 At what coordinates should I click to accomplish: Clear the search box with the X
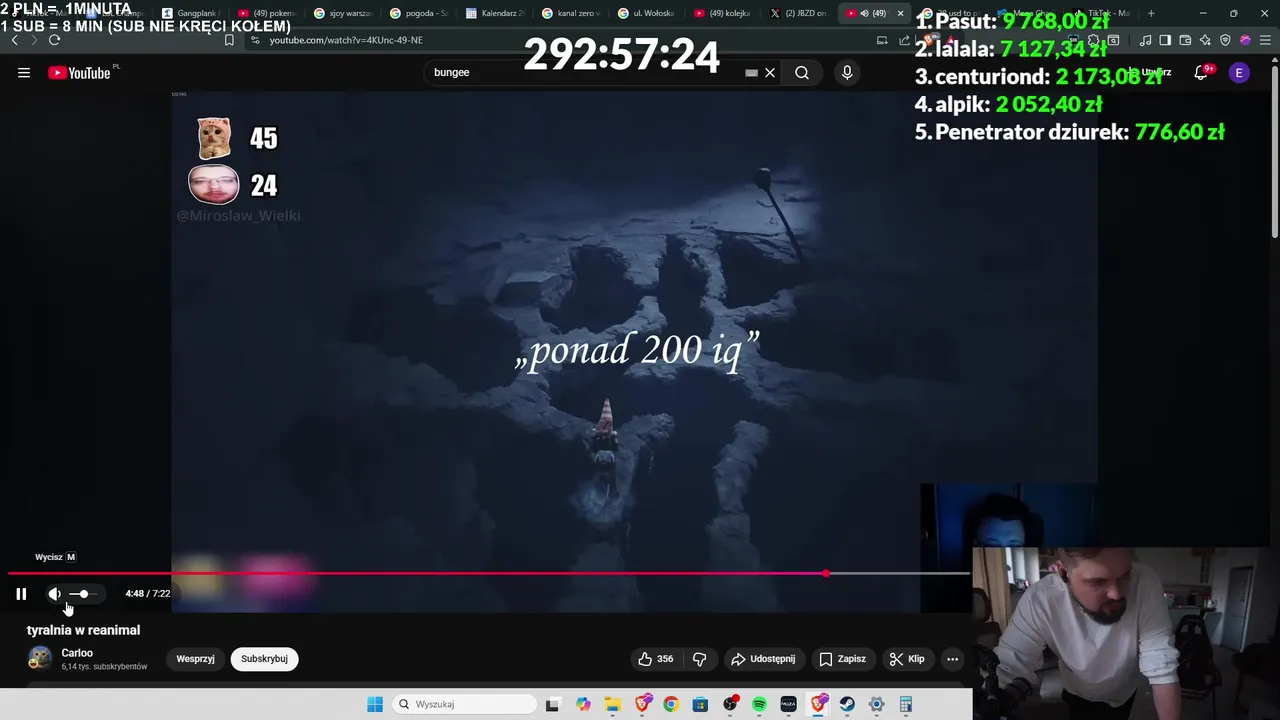click(770, 73)
